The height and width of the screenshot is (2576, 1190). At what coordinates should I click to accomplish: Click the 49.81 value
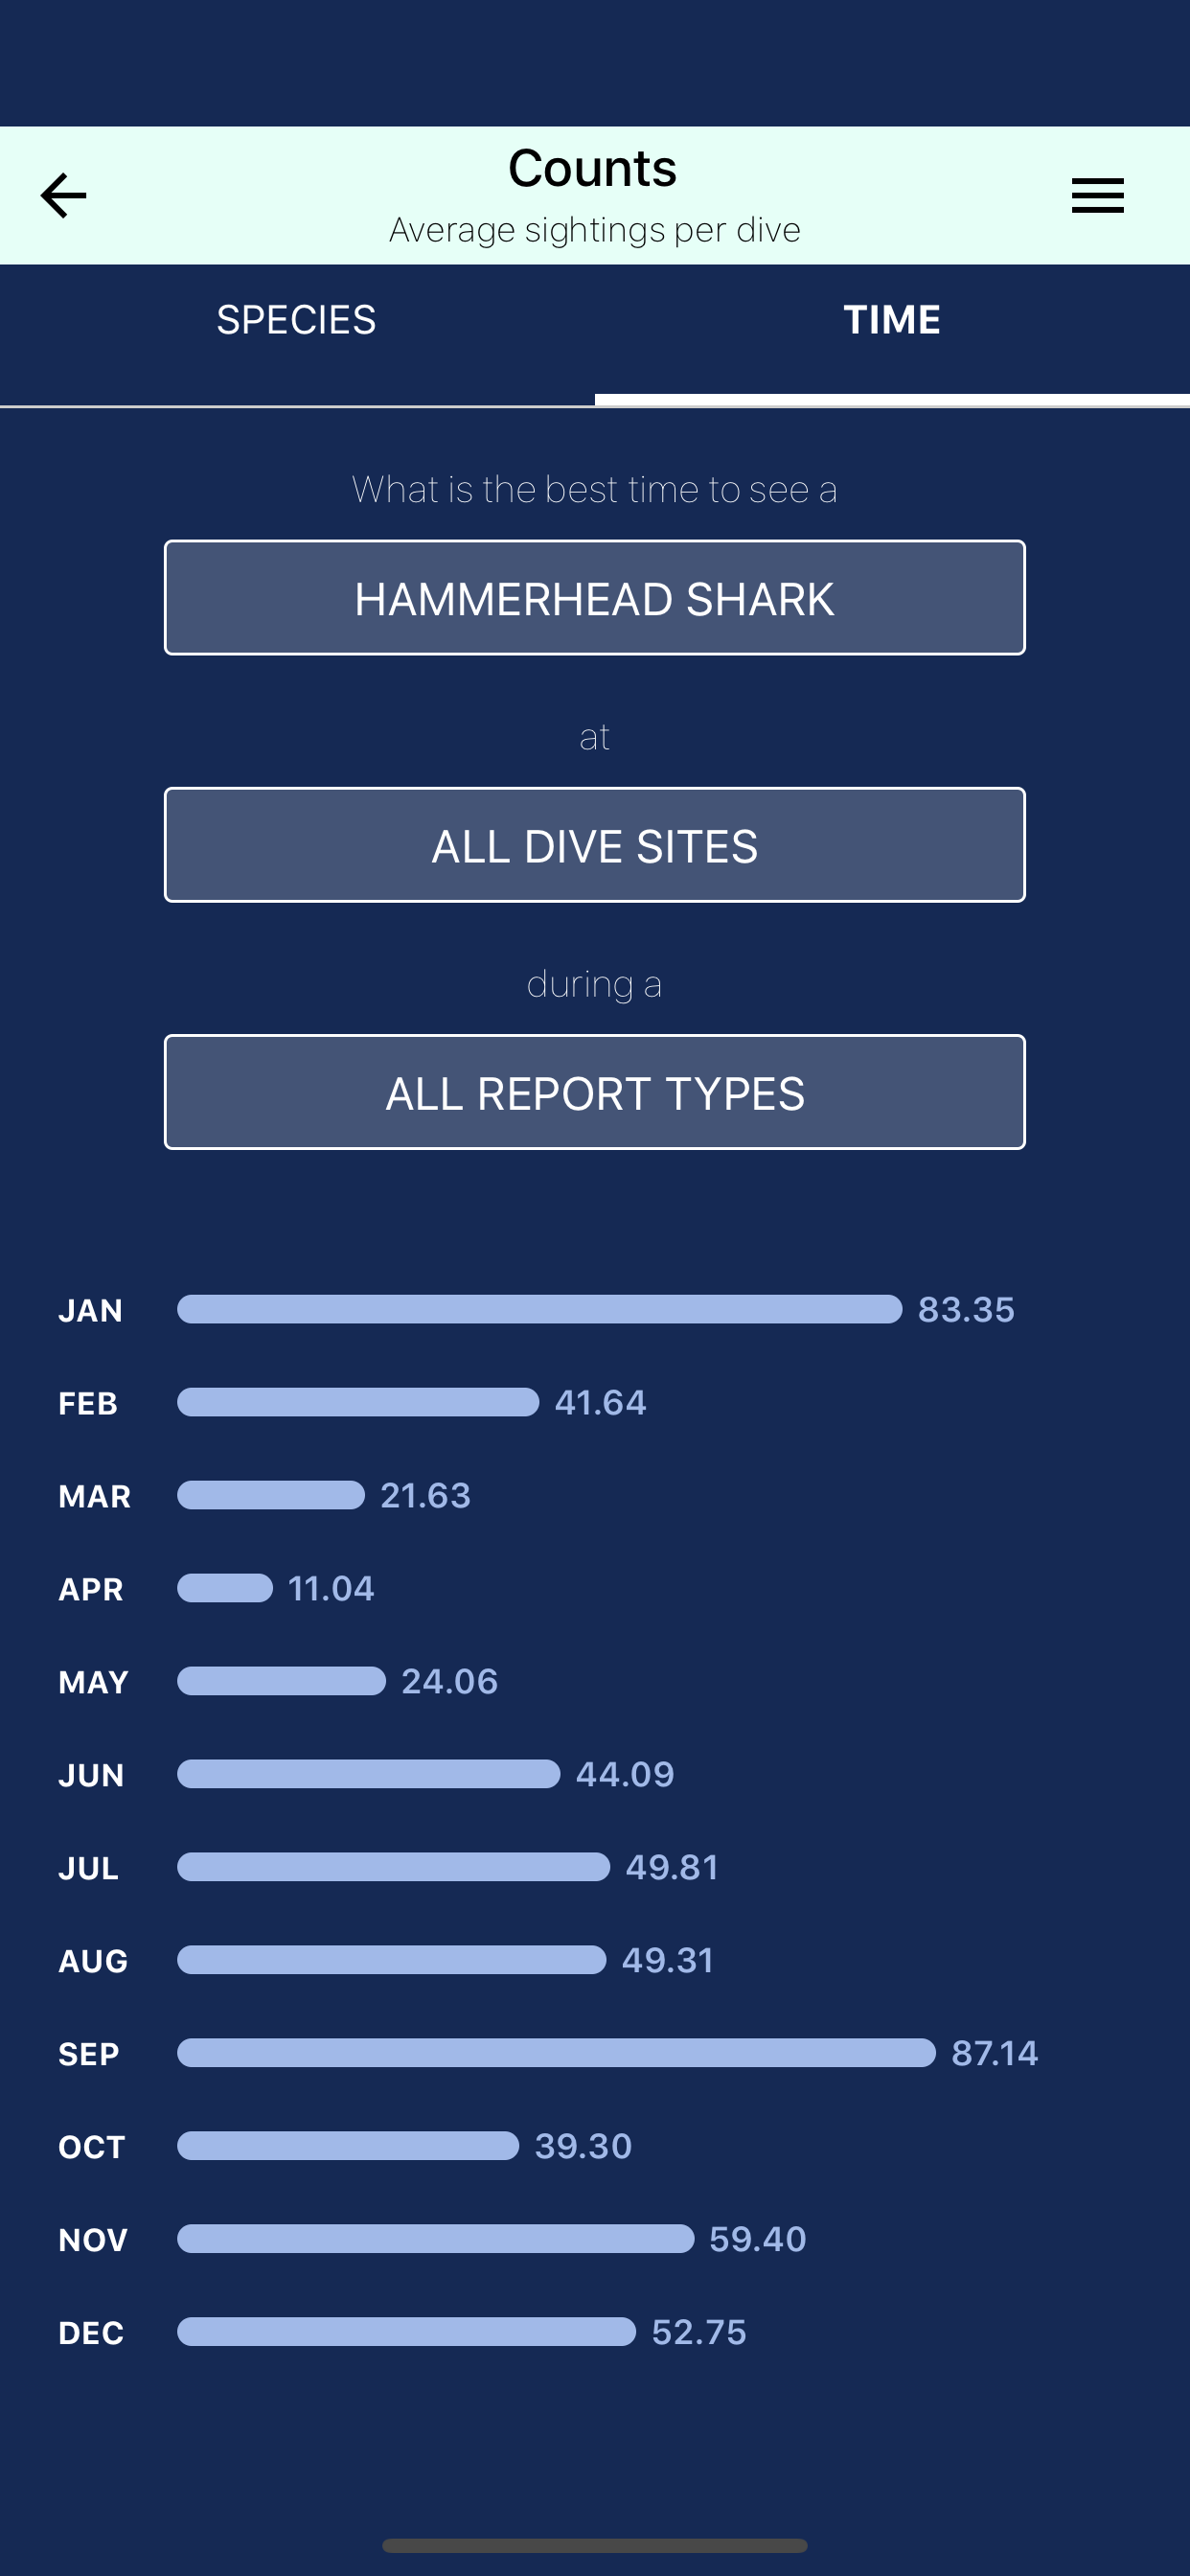tap(672, 1867)
